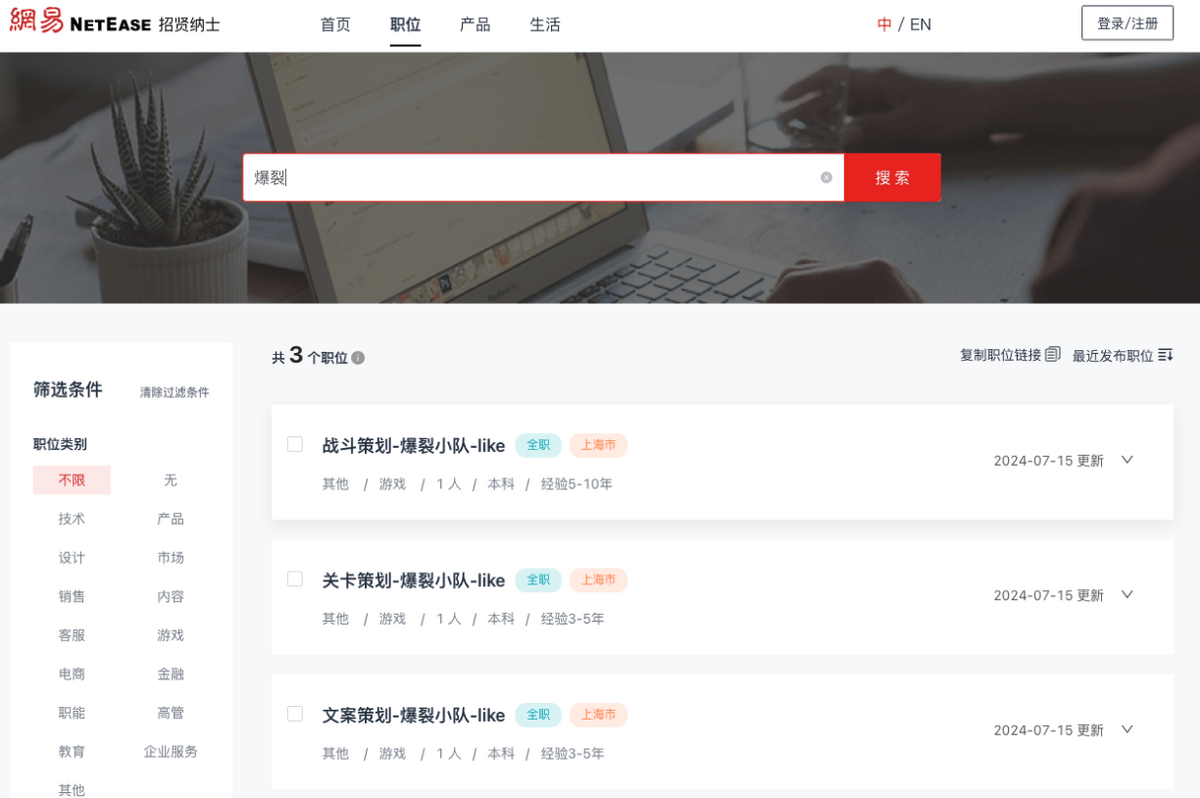
Task: Tick the checkbox for 关卡策划-爆裂小队-like
Action: pyautogui.click(x=295, y=579)
